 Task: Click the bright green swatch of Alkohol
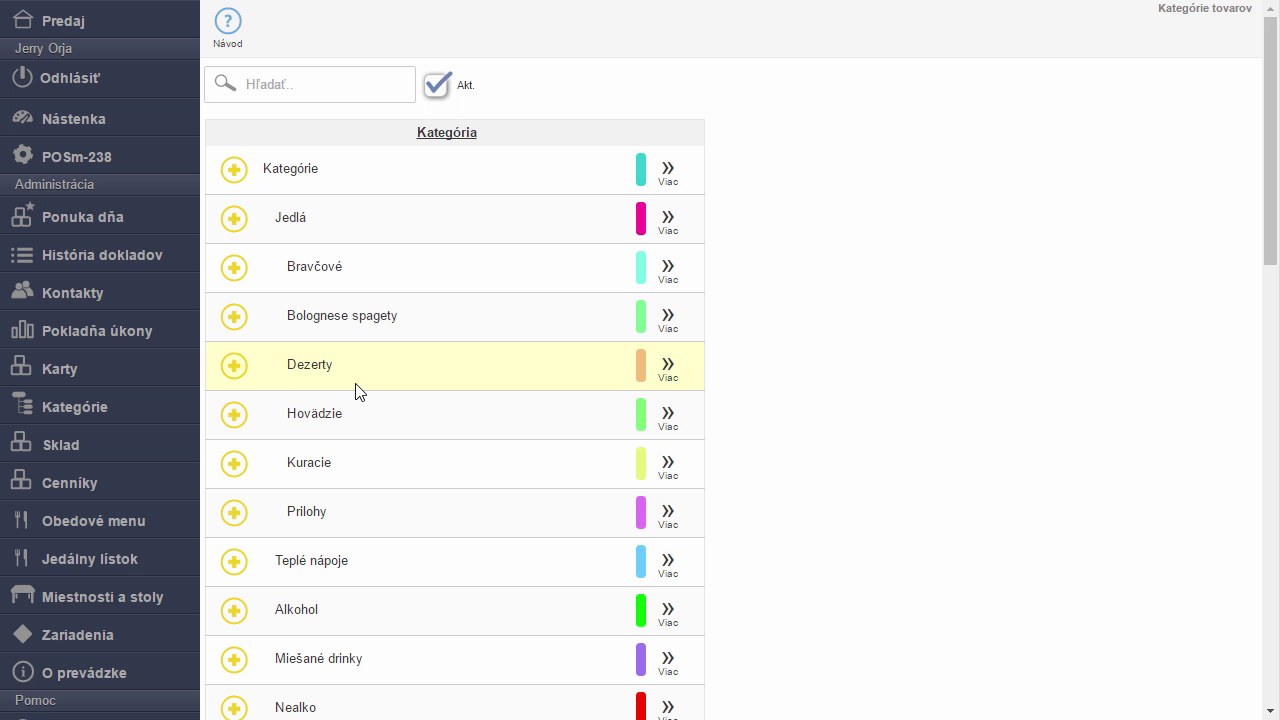[x=641, y=610]
